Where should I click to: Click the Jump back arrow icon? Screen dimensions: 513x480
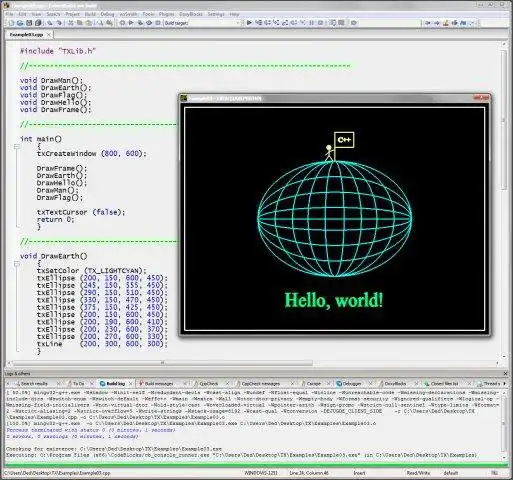428,23
